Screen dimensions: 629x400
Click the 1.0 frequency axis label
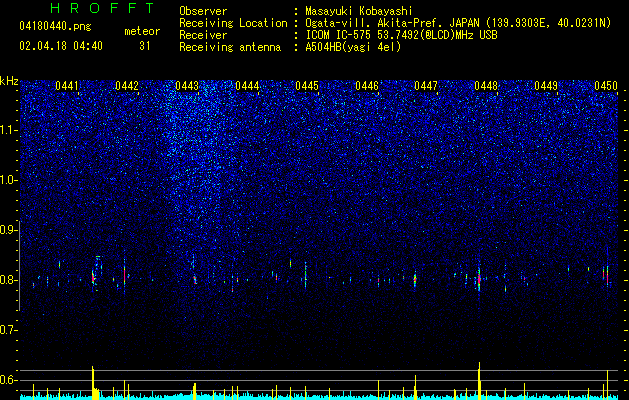[8, 180]
